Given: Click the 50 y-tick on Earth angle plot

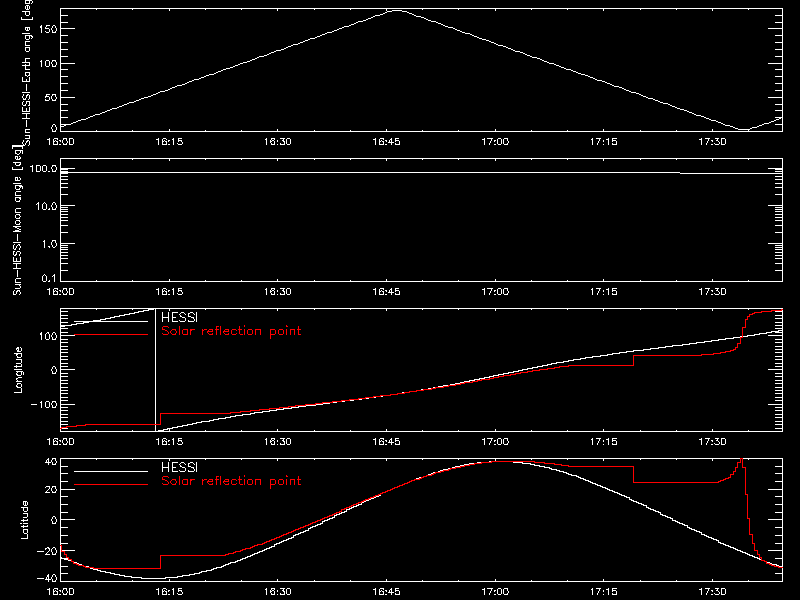Looking at the screenshot, I should point(51,97).
